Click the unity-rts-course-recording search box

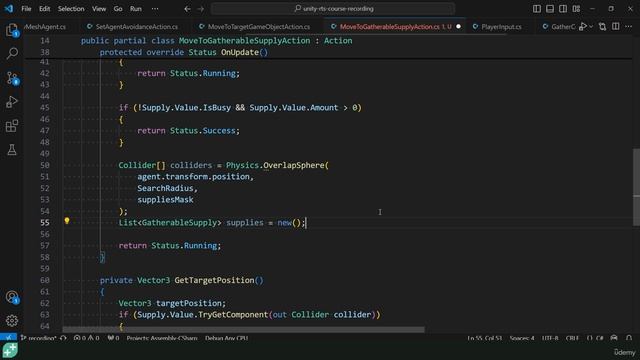(x=333, y=9)
